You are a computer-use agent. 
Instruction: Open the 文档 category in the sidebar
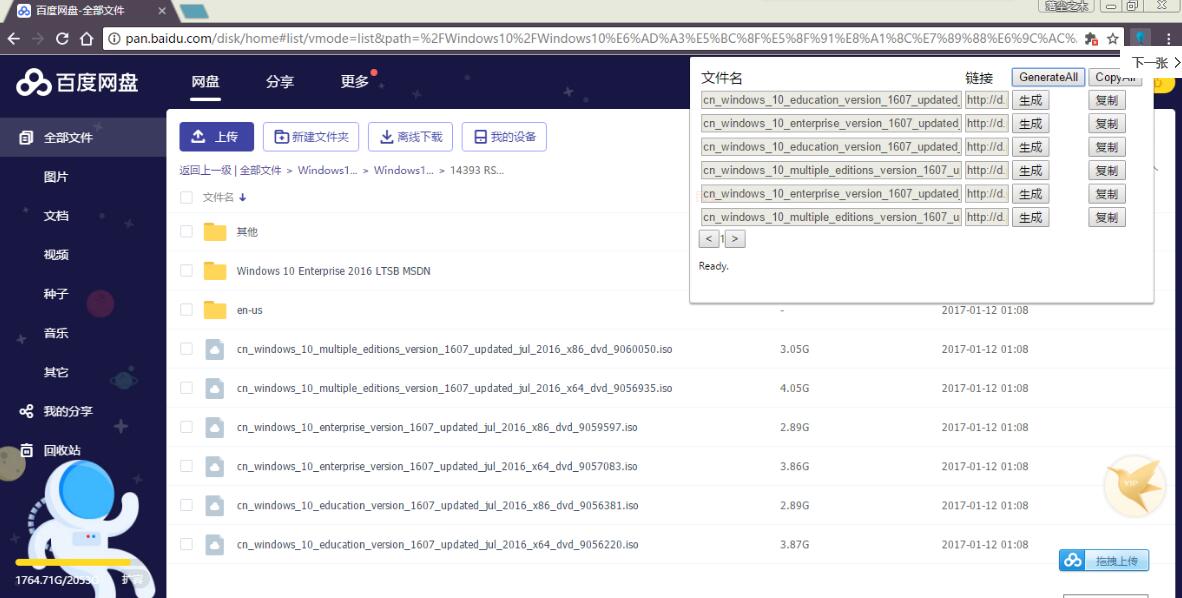(x=56, y=216)
